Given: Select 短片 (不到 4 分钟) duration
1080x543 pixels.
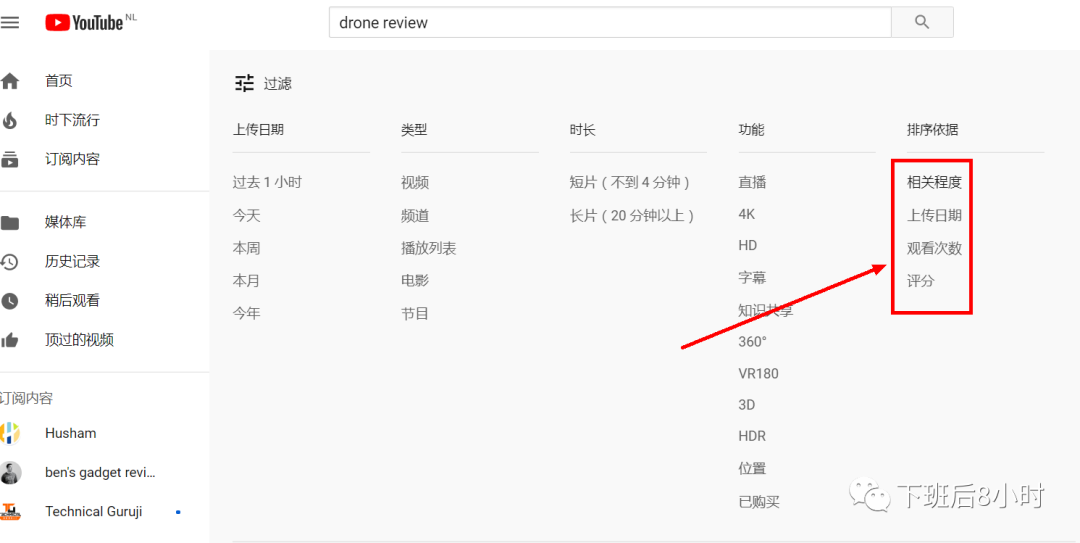Looking at the screenshot, I should click(x=630, y=183).
